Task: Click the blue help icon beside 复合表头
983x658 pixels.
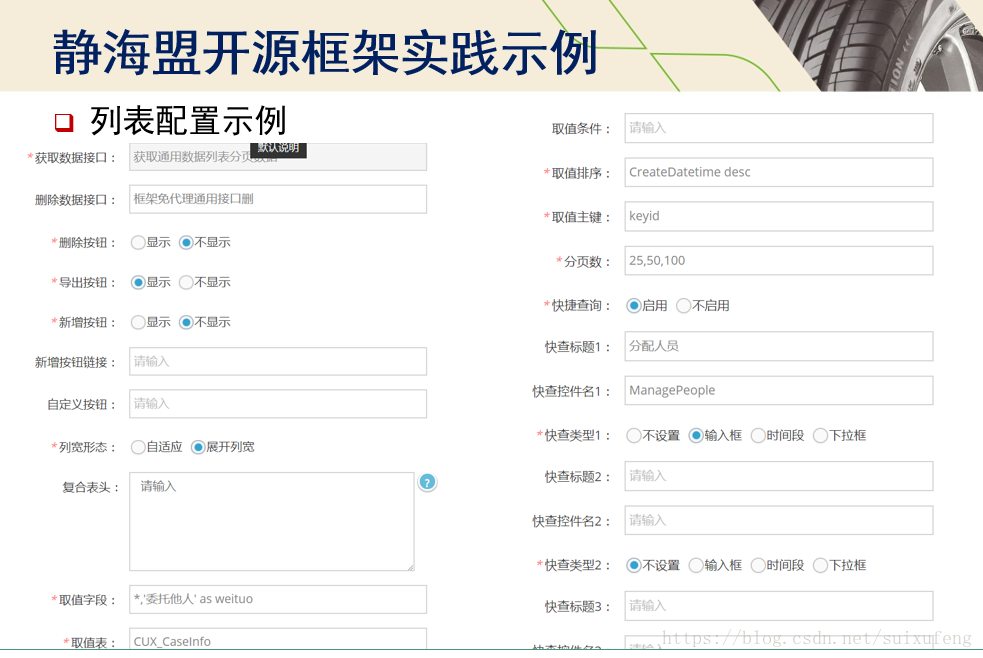Action: tap(427, 482)
